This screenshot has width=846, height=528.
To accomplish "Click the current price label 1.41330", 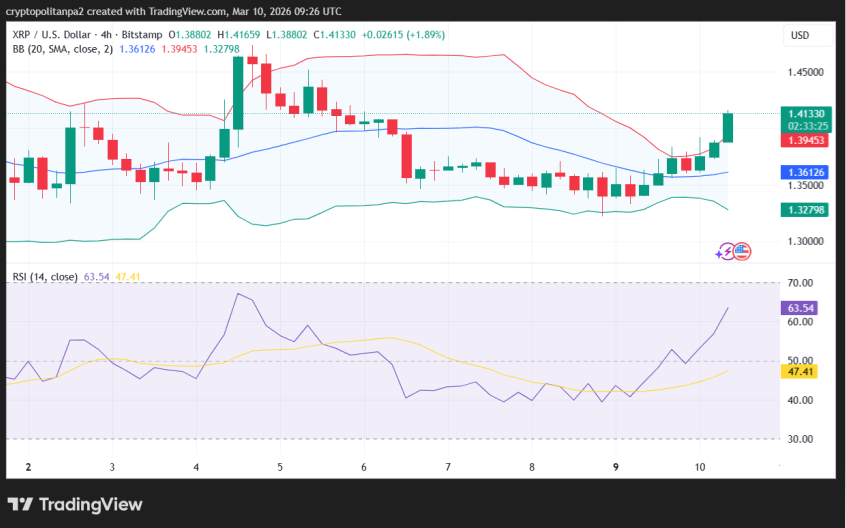I will pyautogui.click(x=805, y=114).
